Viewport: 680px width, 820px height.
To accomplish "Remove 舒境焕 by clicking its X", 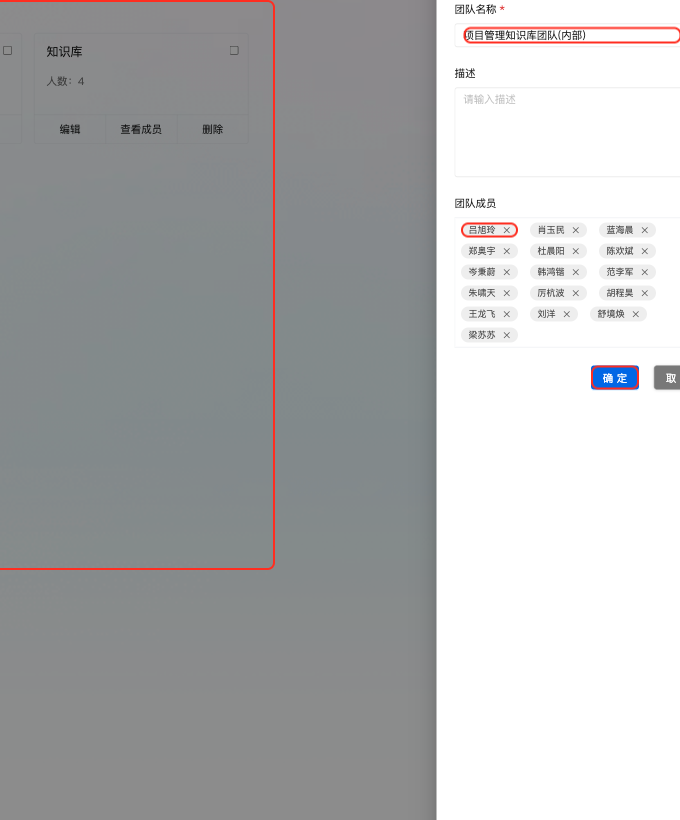I will tap(636, 314).
